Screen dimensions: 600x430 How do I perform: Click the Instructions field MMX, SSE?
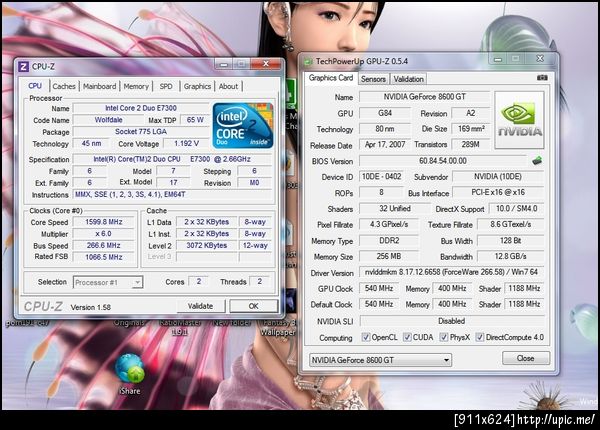(x=172, y=194)
